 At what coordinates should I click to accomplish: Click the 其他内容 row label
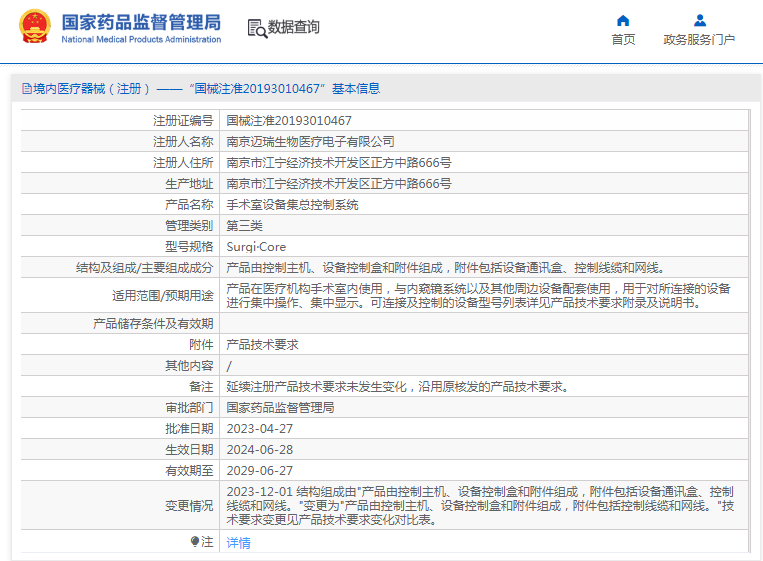(189, 365)
